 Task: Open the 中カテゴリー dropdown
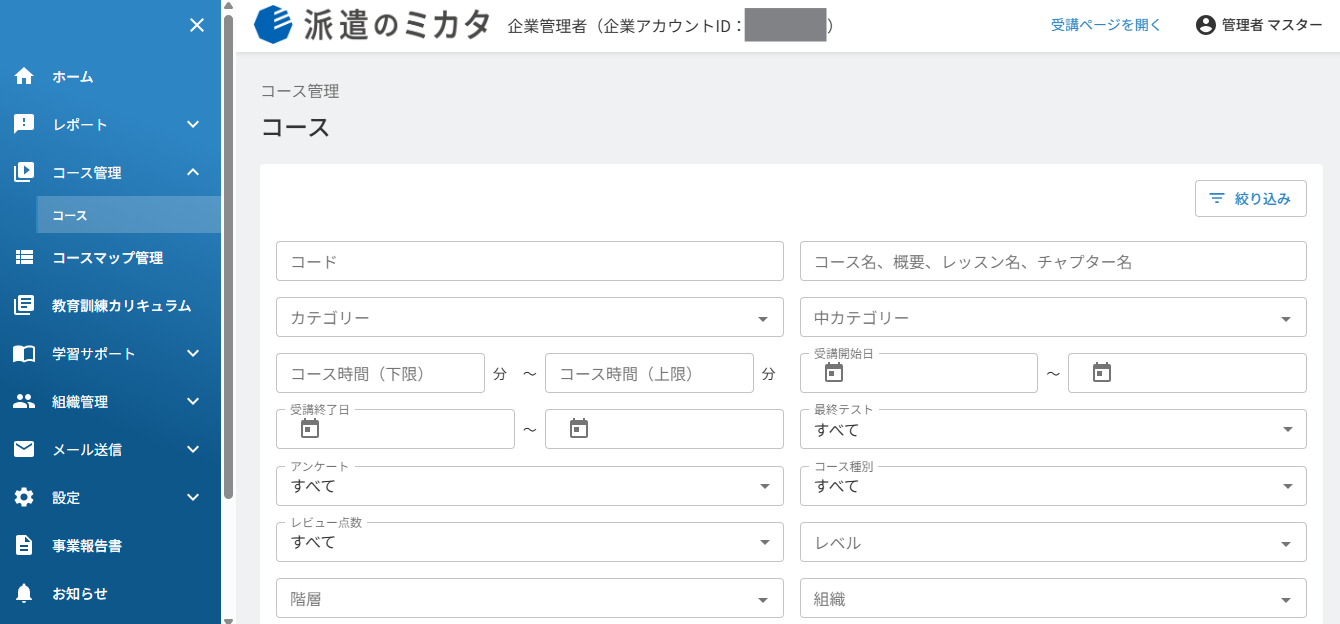(1053, 317)
